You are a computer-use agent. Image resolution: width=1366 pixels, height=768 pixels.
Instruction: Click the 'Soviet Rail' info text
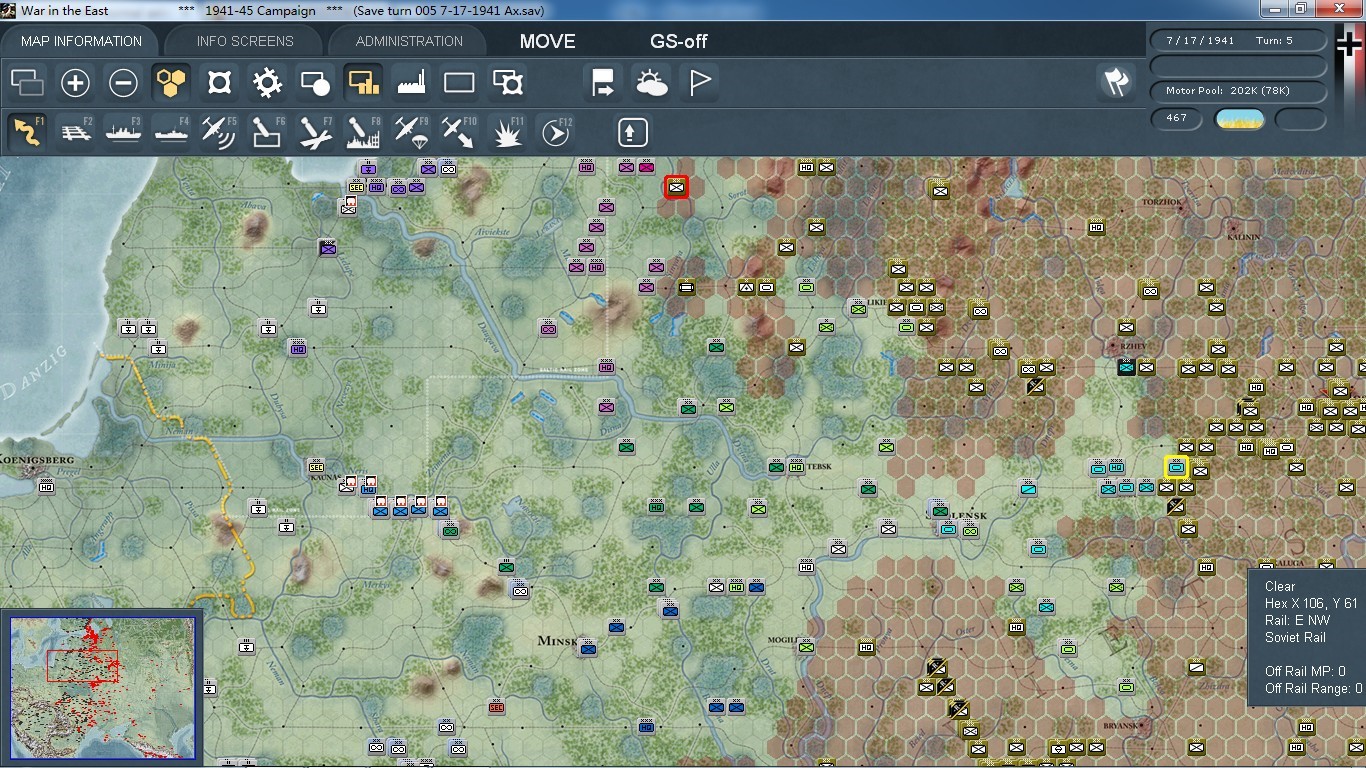point(1295,637)
